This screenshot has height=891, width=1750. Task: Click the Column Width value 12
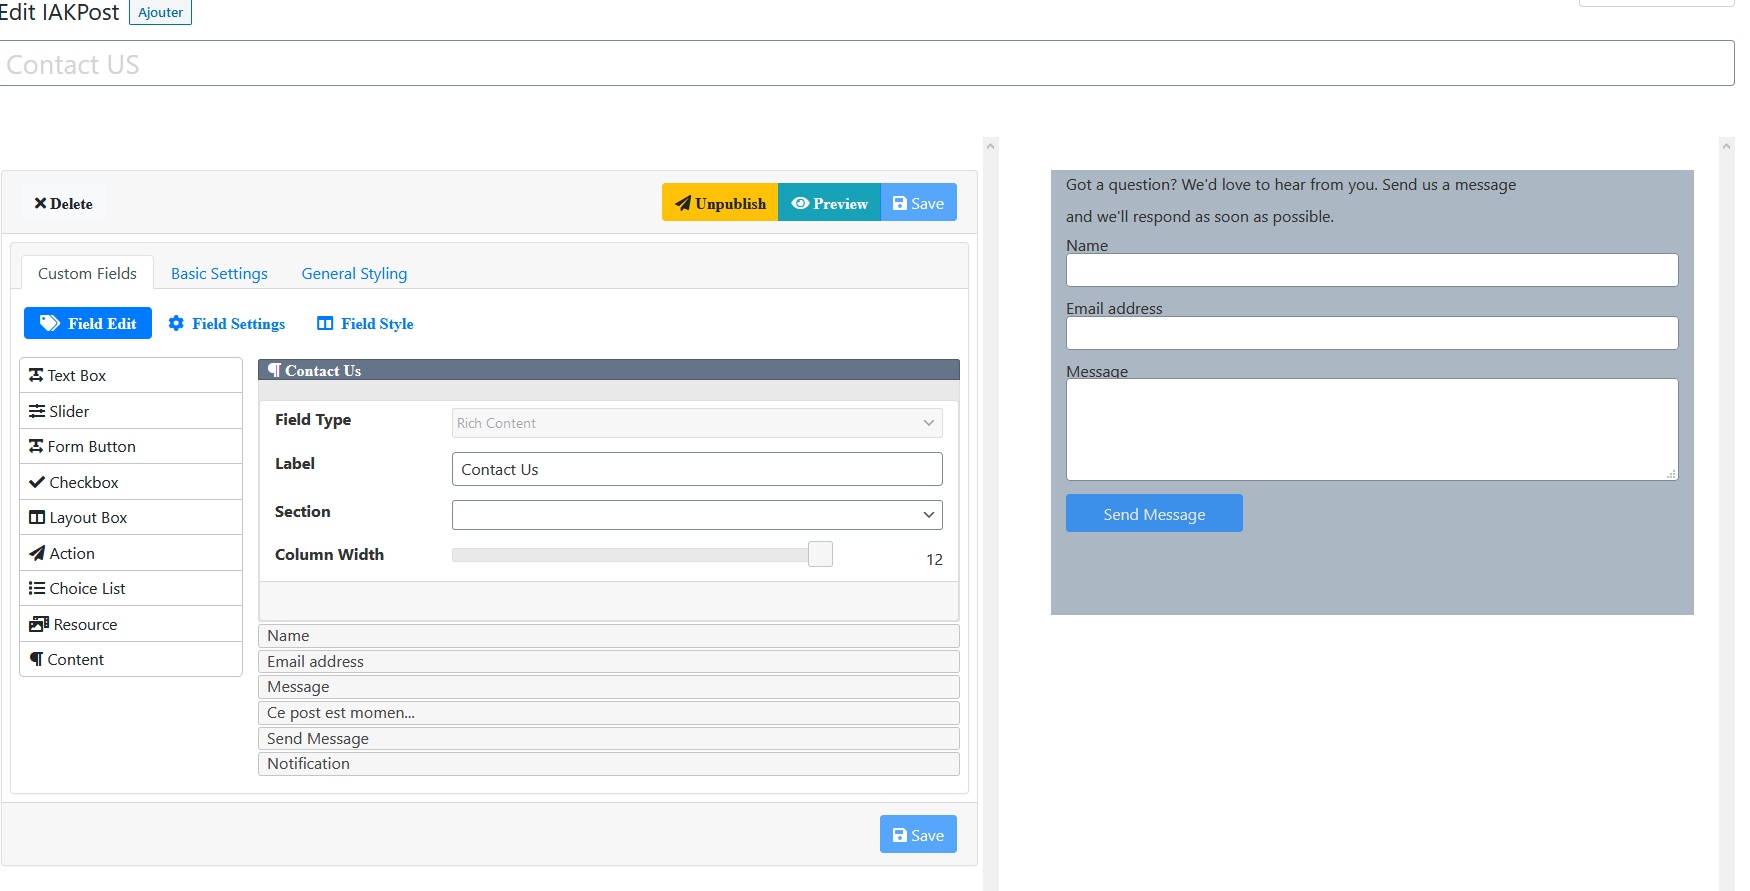[x=934, y=559]
